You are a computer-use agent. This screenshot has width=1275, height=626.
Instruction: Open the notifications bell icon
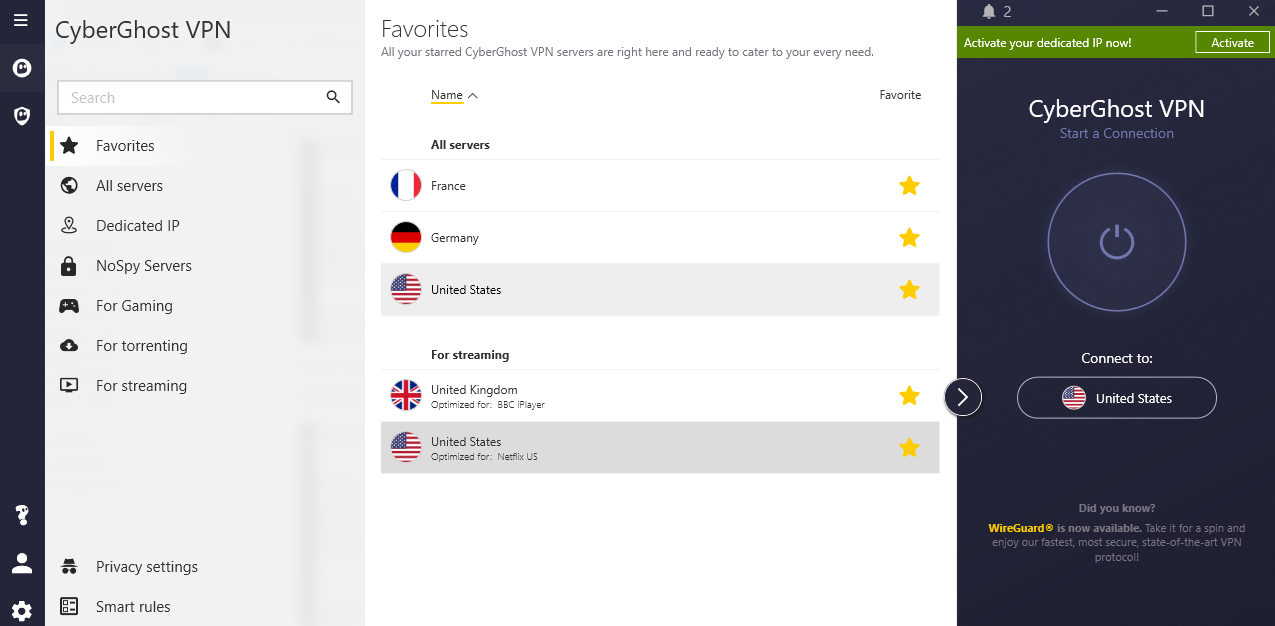(989, 12)
